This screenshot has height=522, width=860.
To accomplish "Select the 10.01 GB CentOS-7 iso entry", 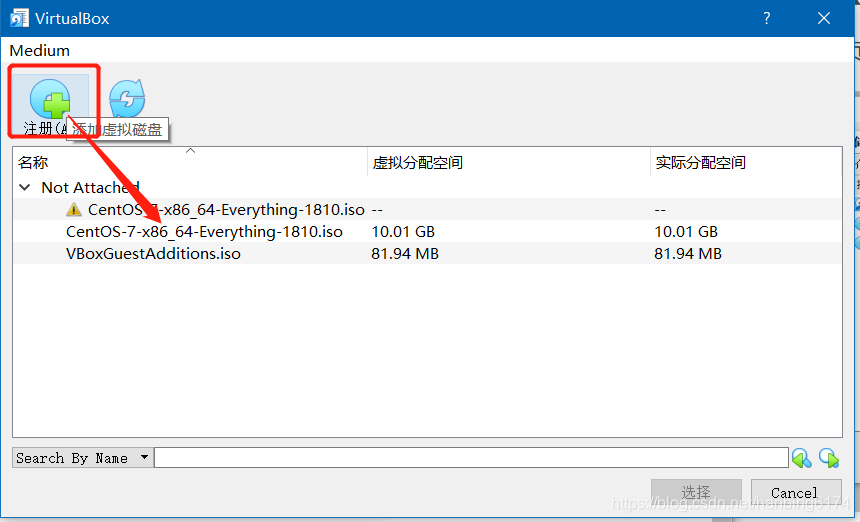I will (204, 232).
